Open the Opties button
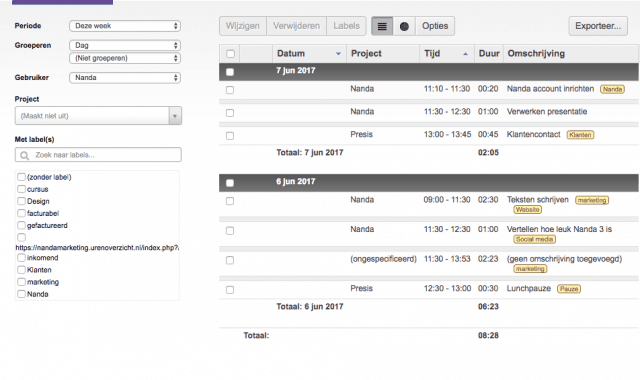This screenshot has height=380, width=640. (x=435, y=26)
